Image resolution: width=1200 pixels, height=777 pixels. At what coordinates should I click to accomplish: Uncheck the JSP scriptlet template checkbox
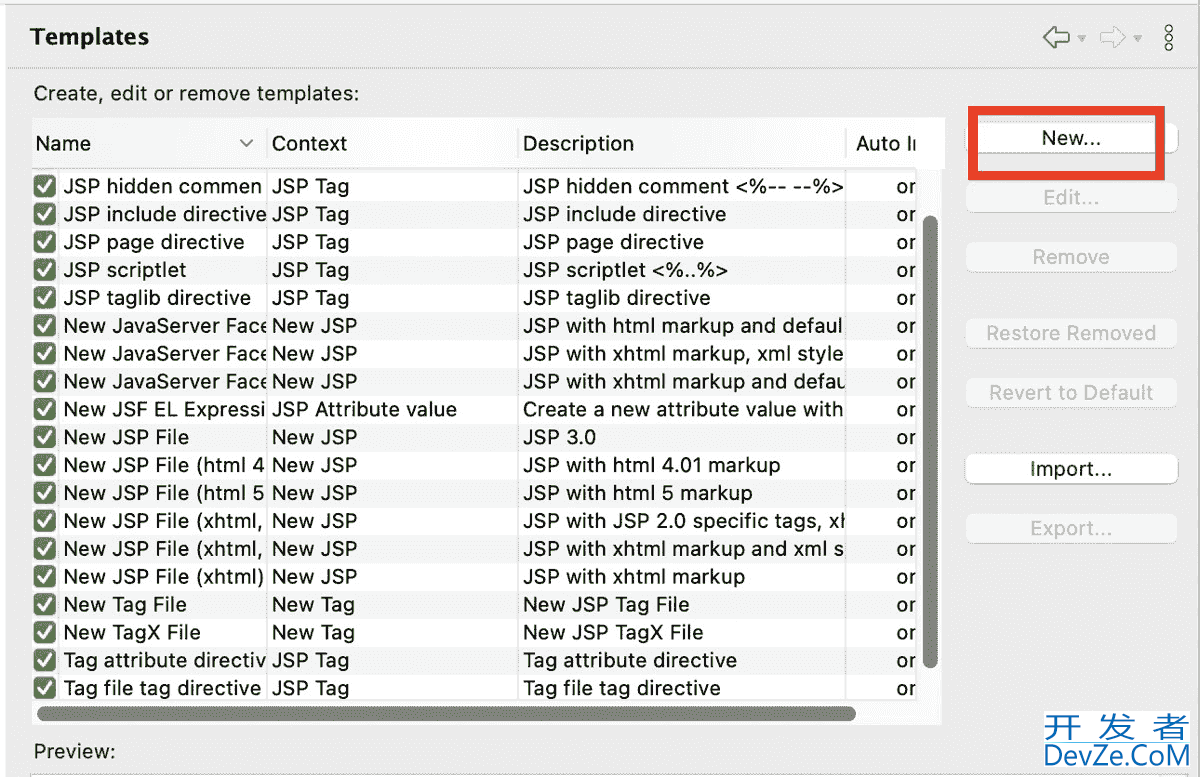(x=45, y=270)
